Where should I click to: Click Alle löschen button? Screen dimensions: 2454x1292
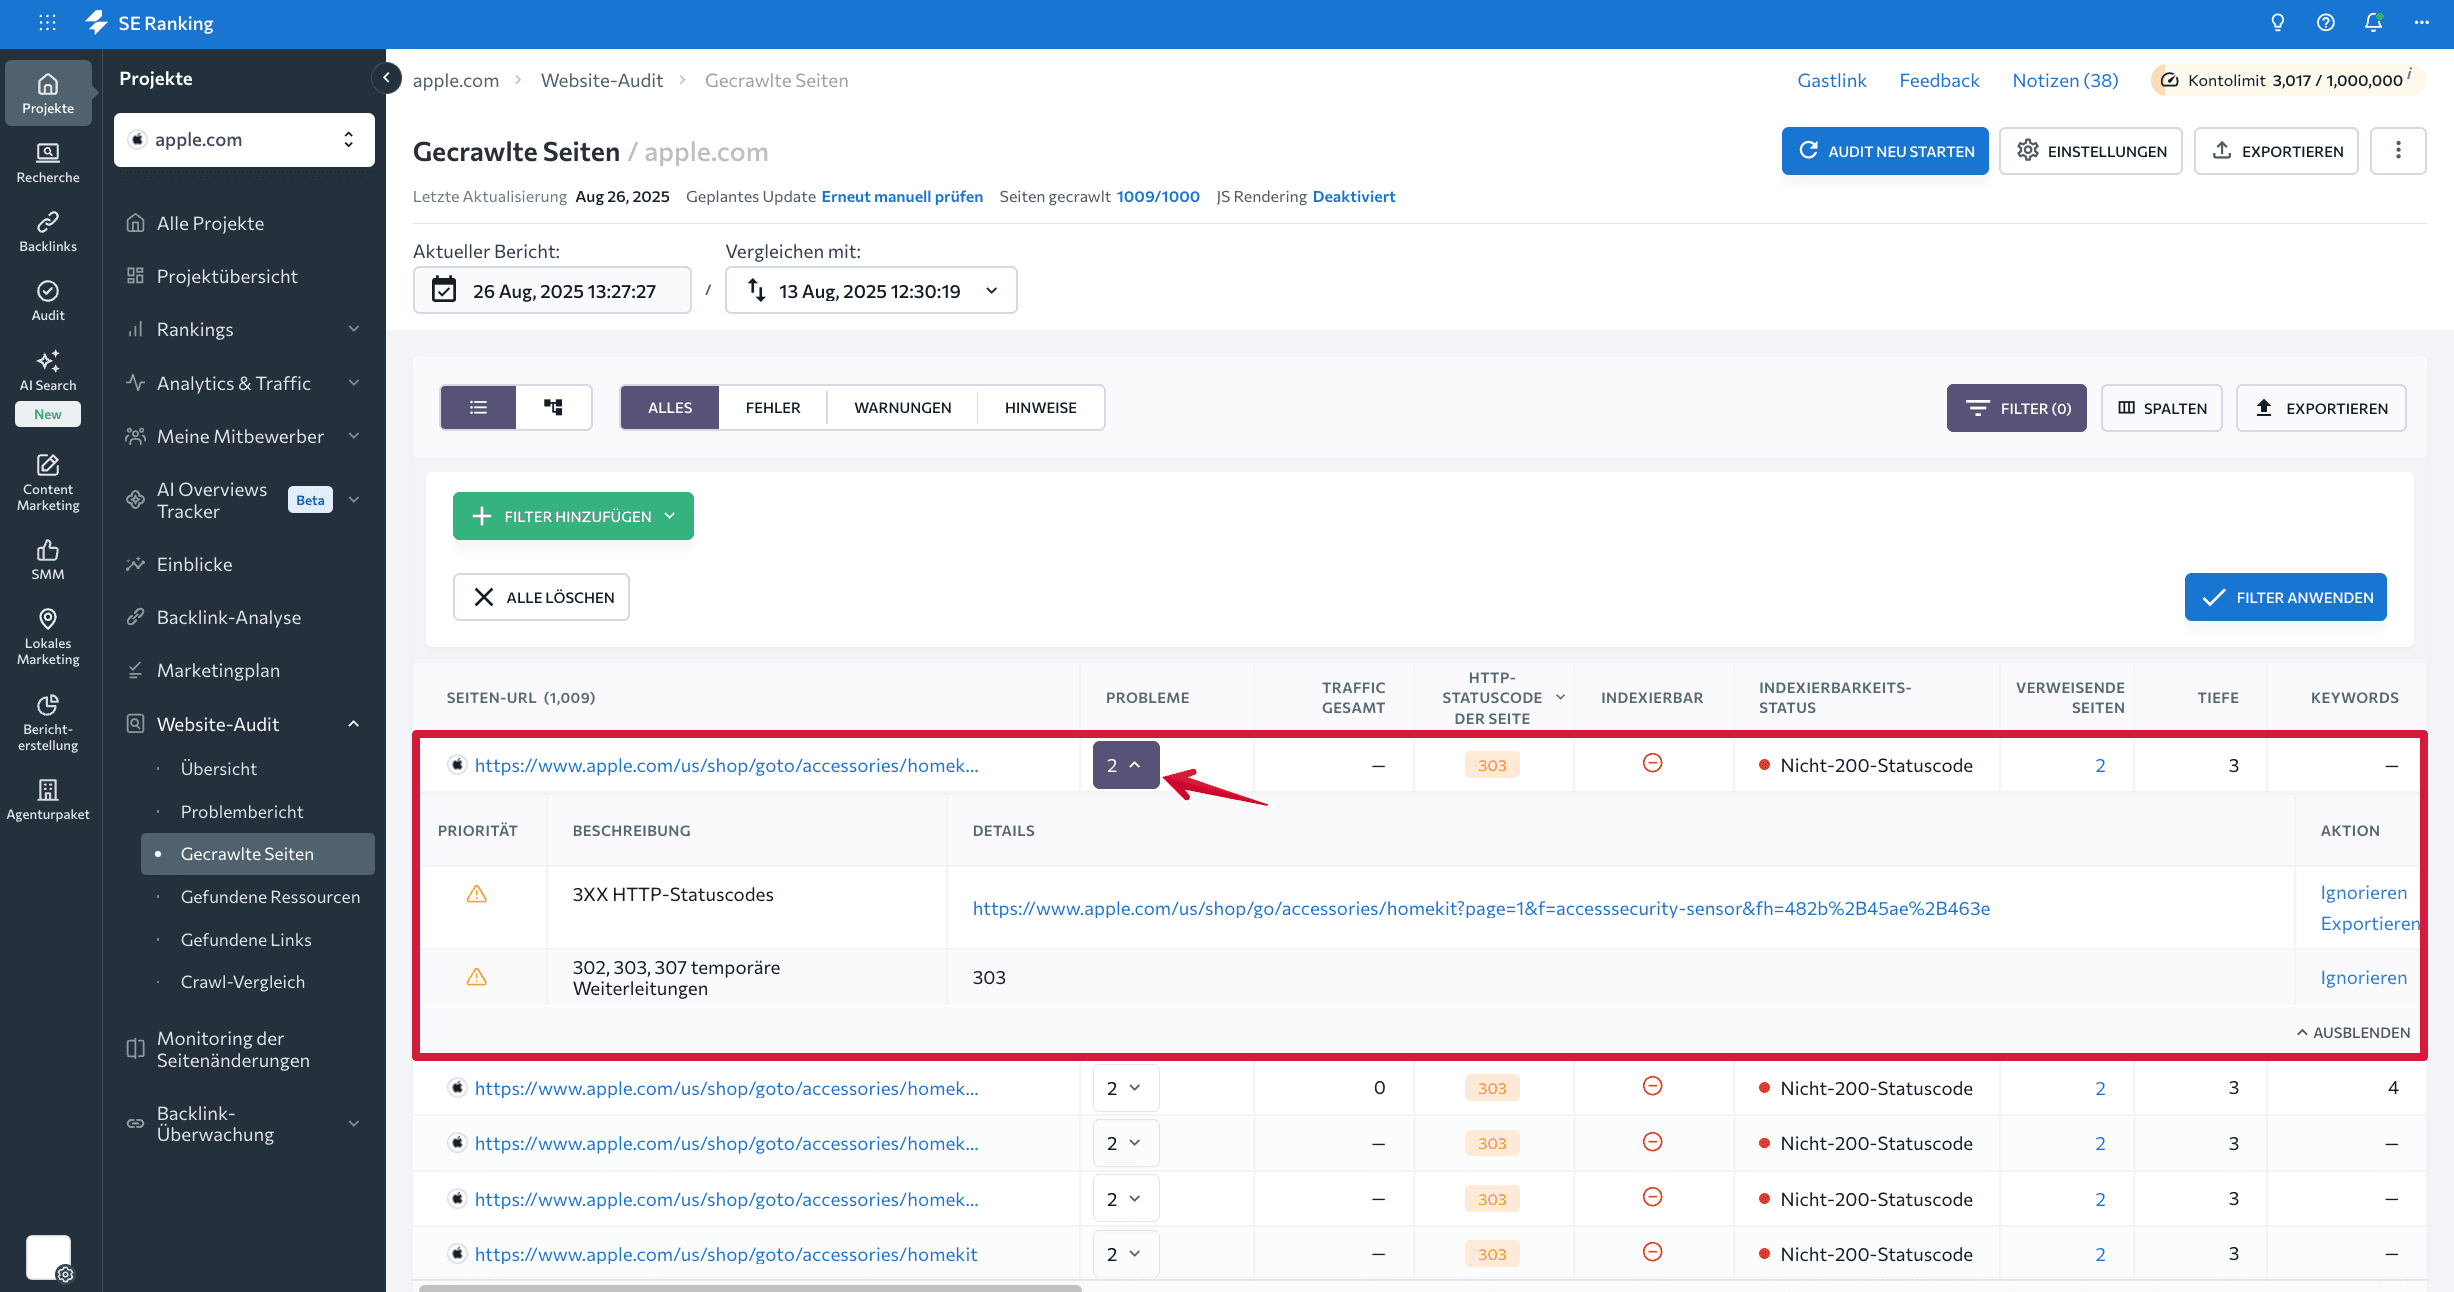coord(541,597)
